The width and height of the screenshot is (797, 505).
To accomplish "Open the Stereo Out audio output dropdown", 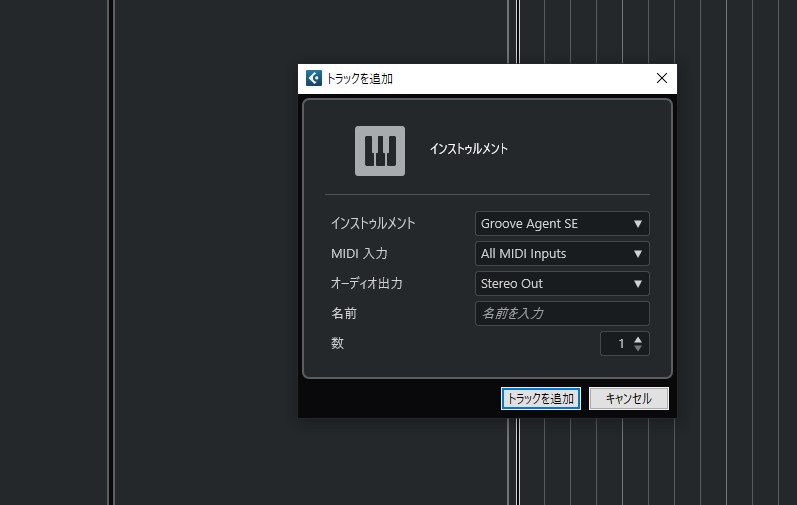I will coord(562,283).
